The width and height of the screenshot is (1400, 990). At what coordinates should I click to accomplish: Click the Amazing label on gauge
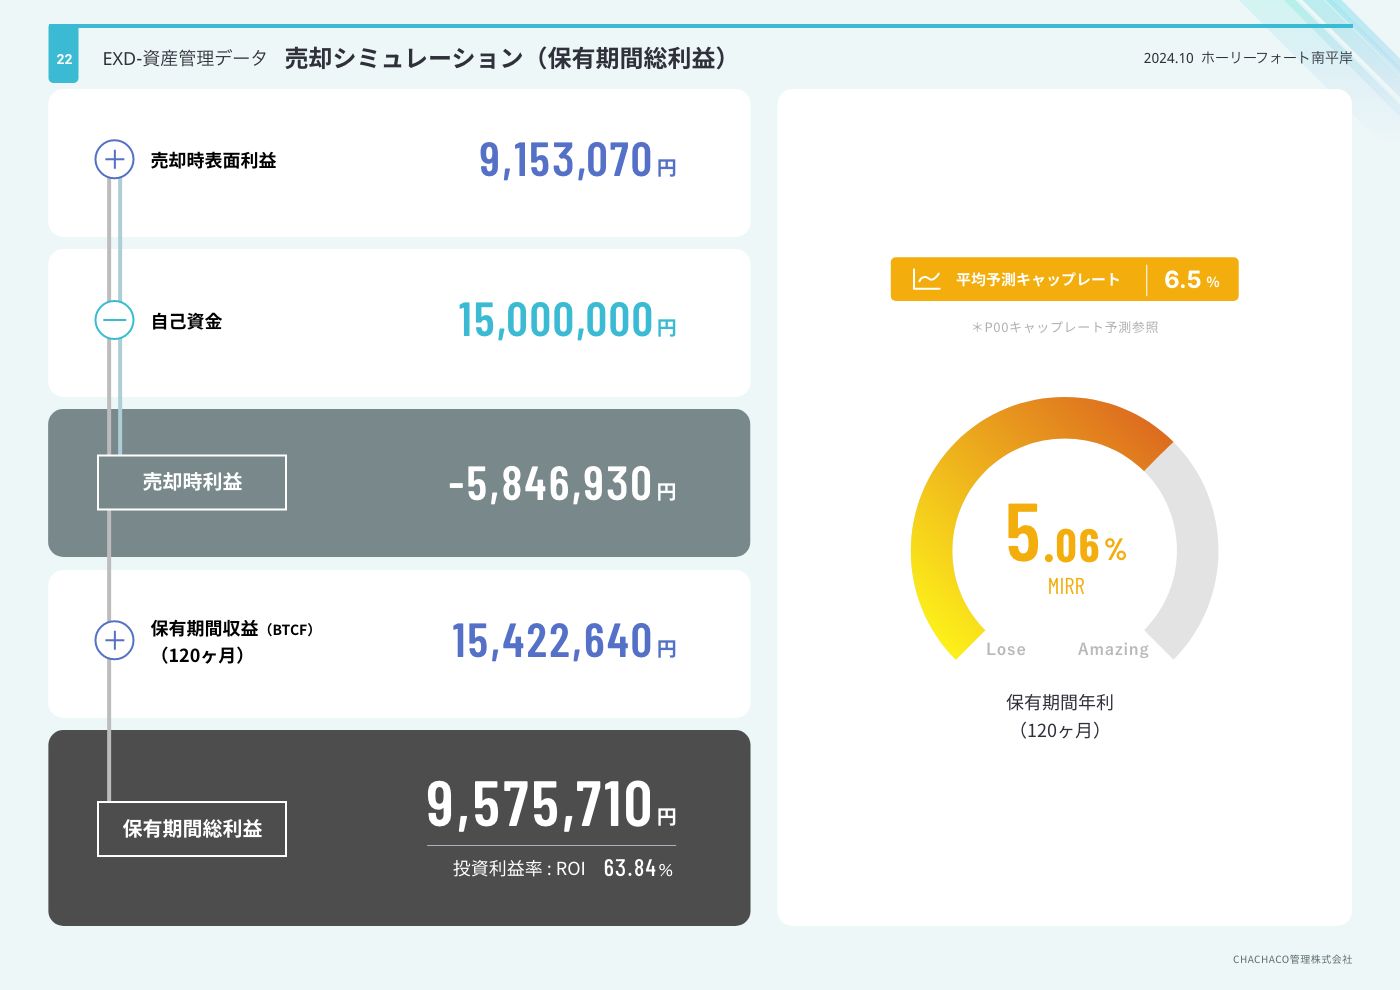click(1113, 649)
